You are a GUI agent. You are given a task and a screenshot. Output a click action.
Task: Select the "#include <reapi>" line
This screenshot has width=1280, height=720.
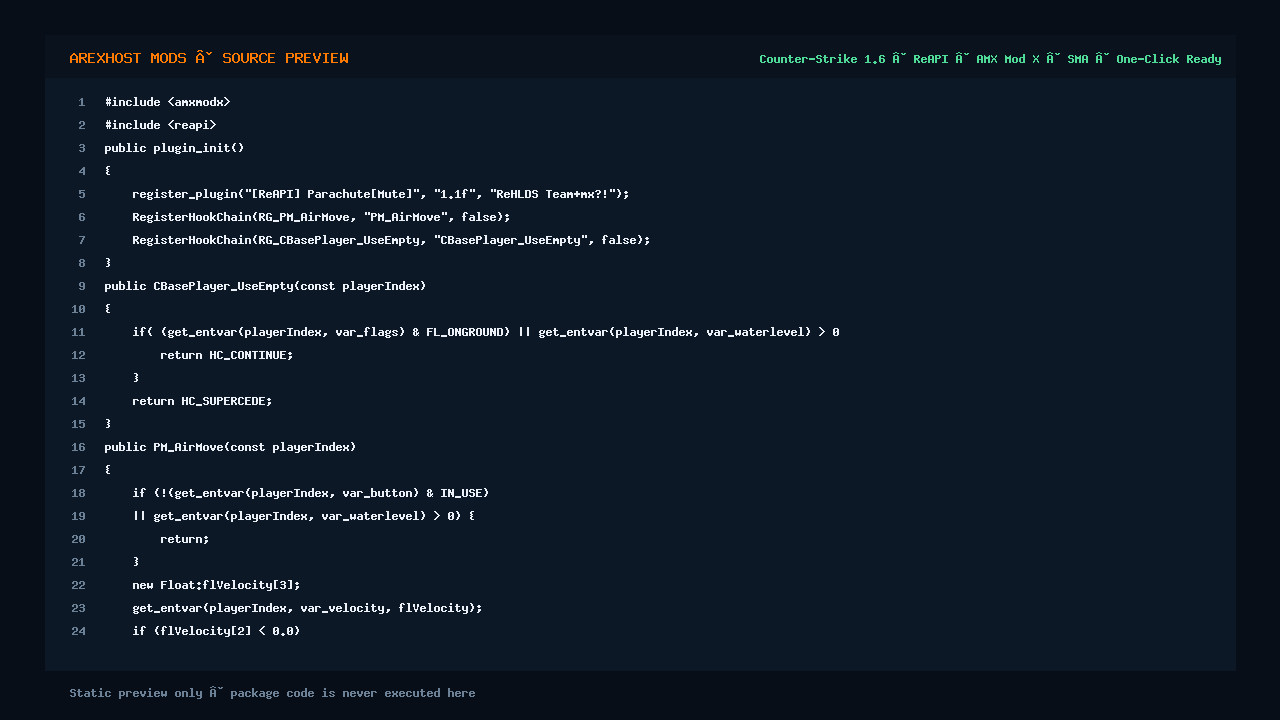[x=161, y=125]
